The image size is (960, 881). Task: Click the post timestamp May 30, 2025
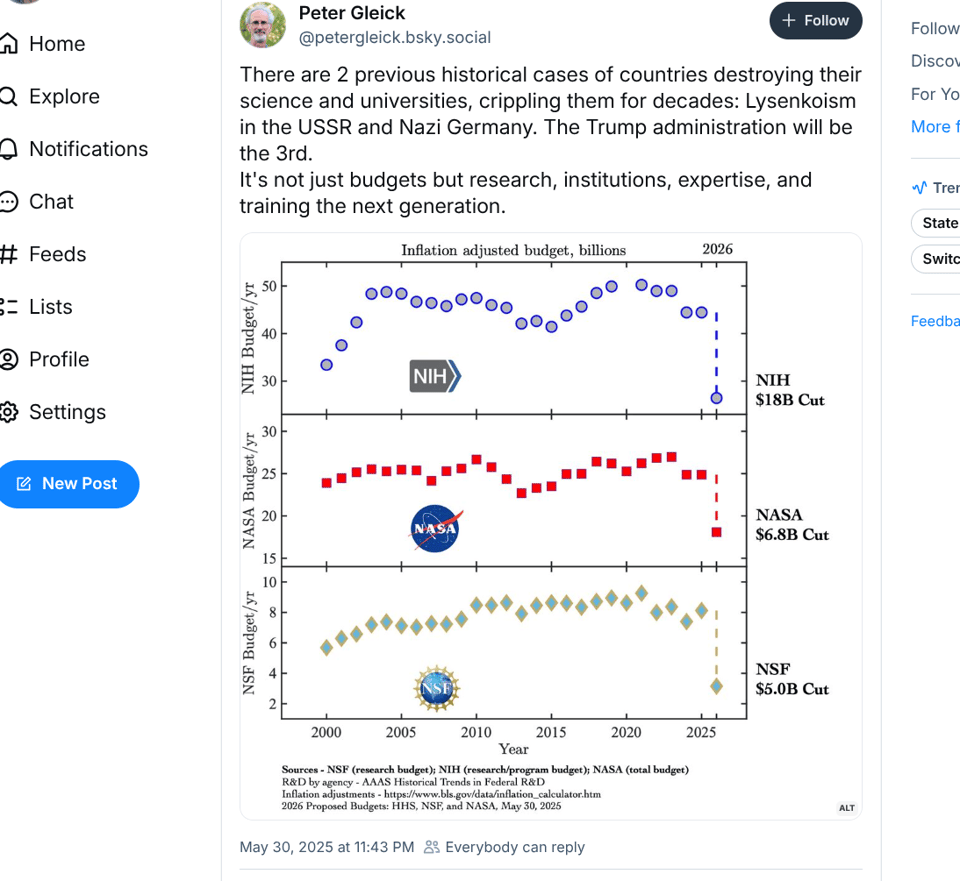pyautogui.click(x=326, y=847)
